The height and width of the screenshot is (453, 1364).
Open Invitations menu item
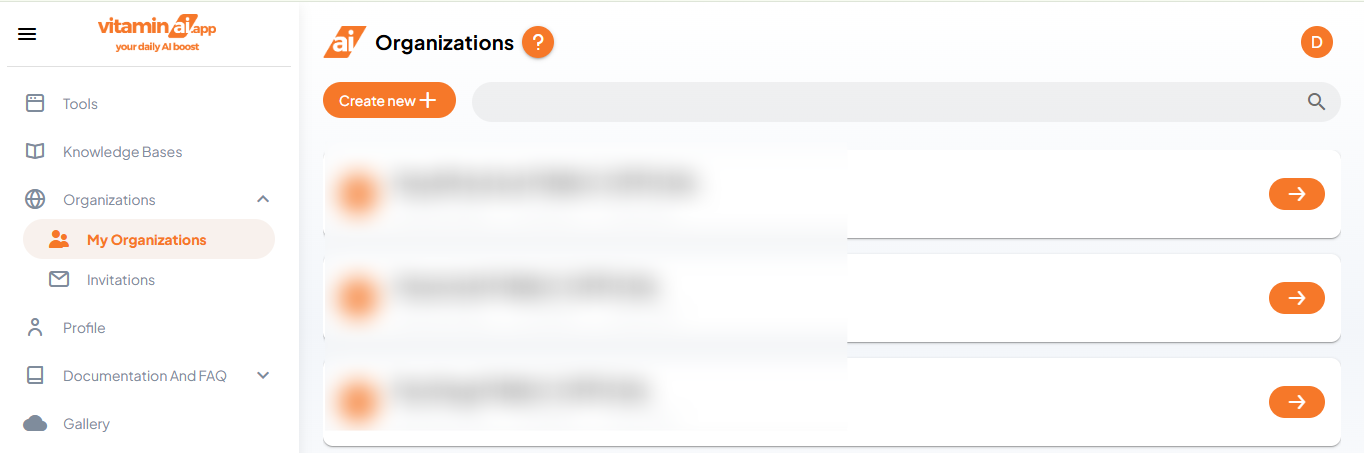121,280
